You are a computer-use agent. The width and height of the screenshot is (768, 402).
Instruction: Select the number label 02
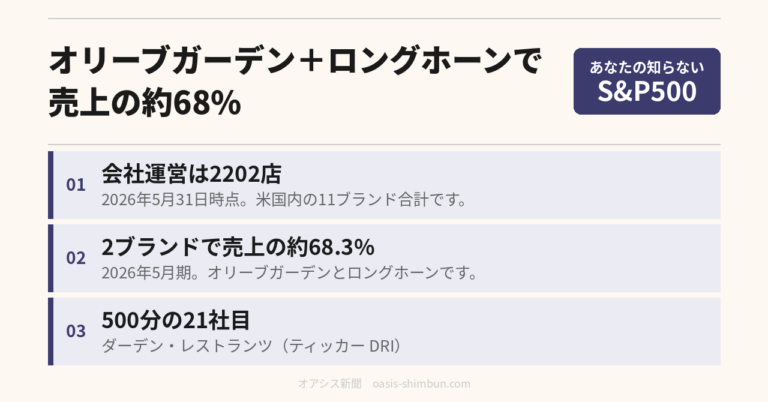(x=76, y=258)
